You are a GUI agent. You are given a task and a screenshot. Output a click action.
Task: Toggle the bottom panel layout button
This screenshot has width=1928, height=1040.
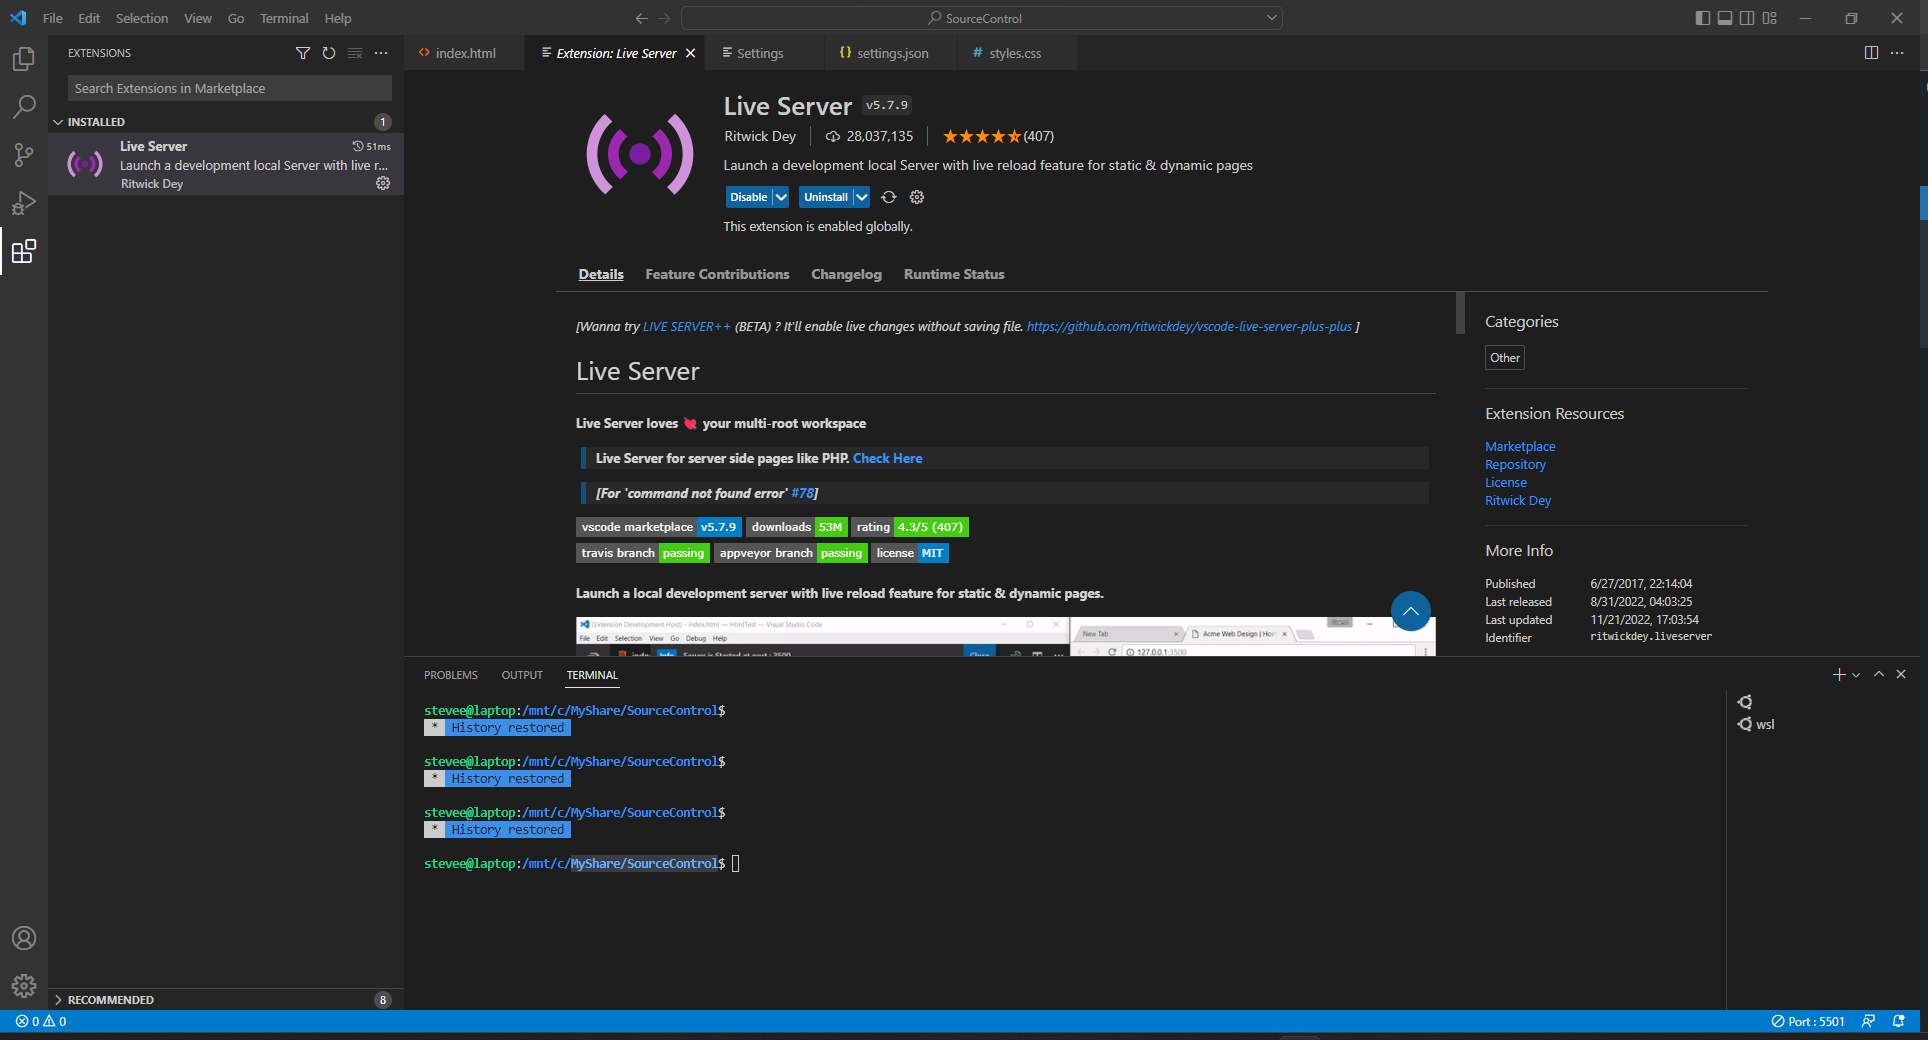[1725, 18]
